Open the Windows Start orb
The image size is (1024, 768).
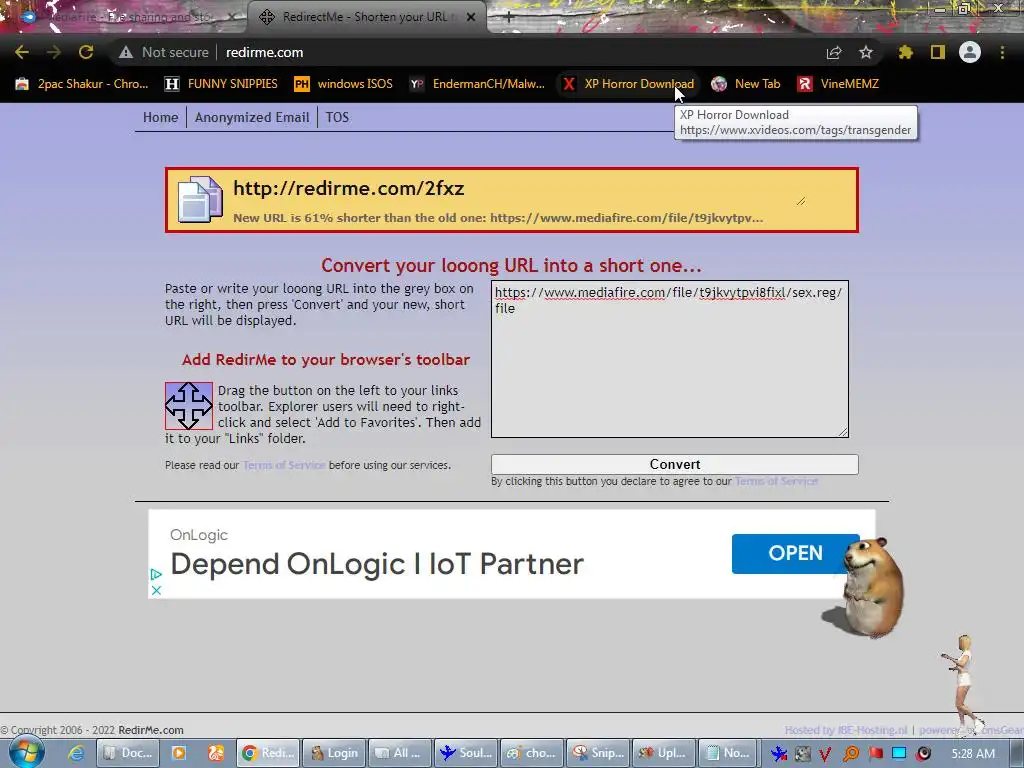[x=26, y=752]
